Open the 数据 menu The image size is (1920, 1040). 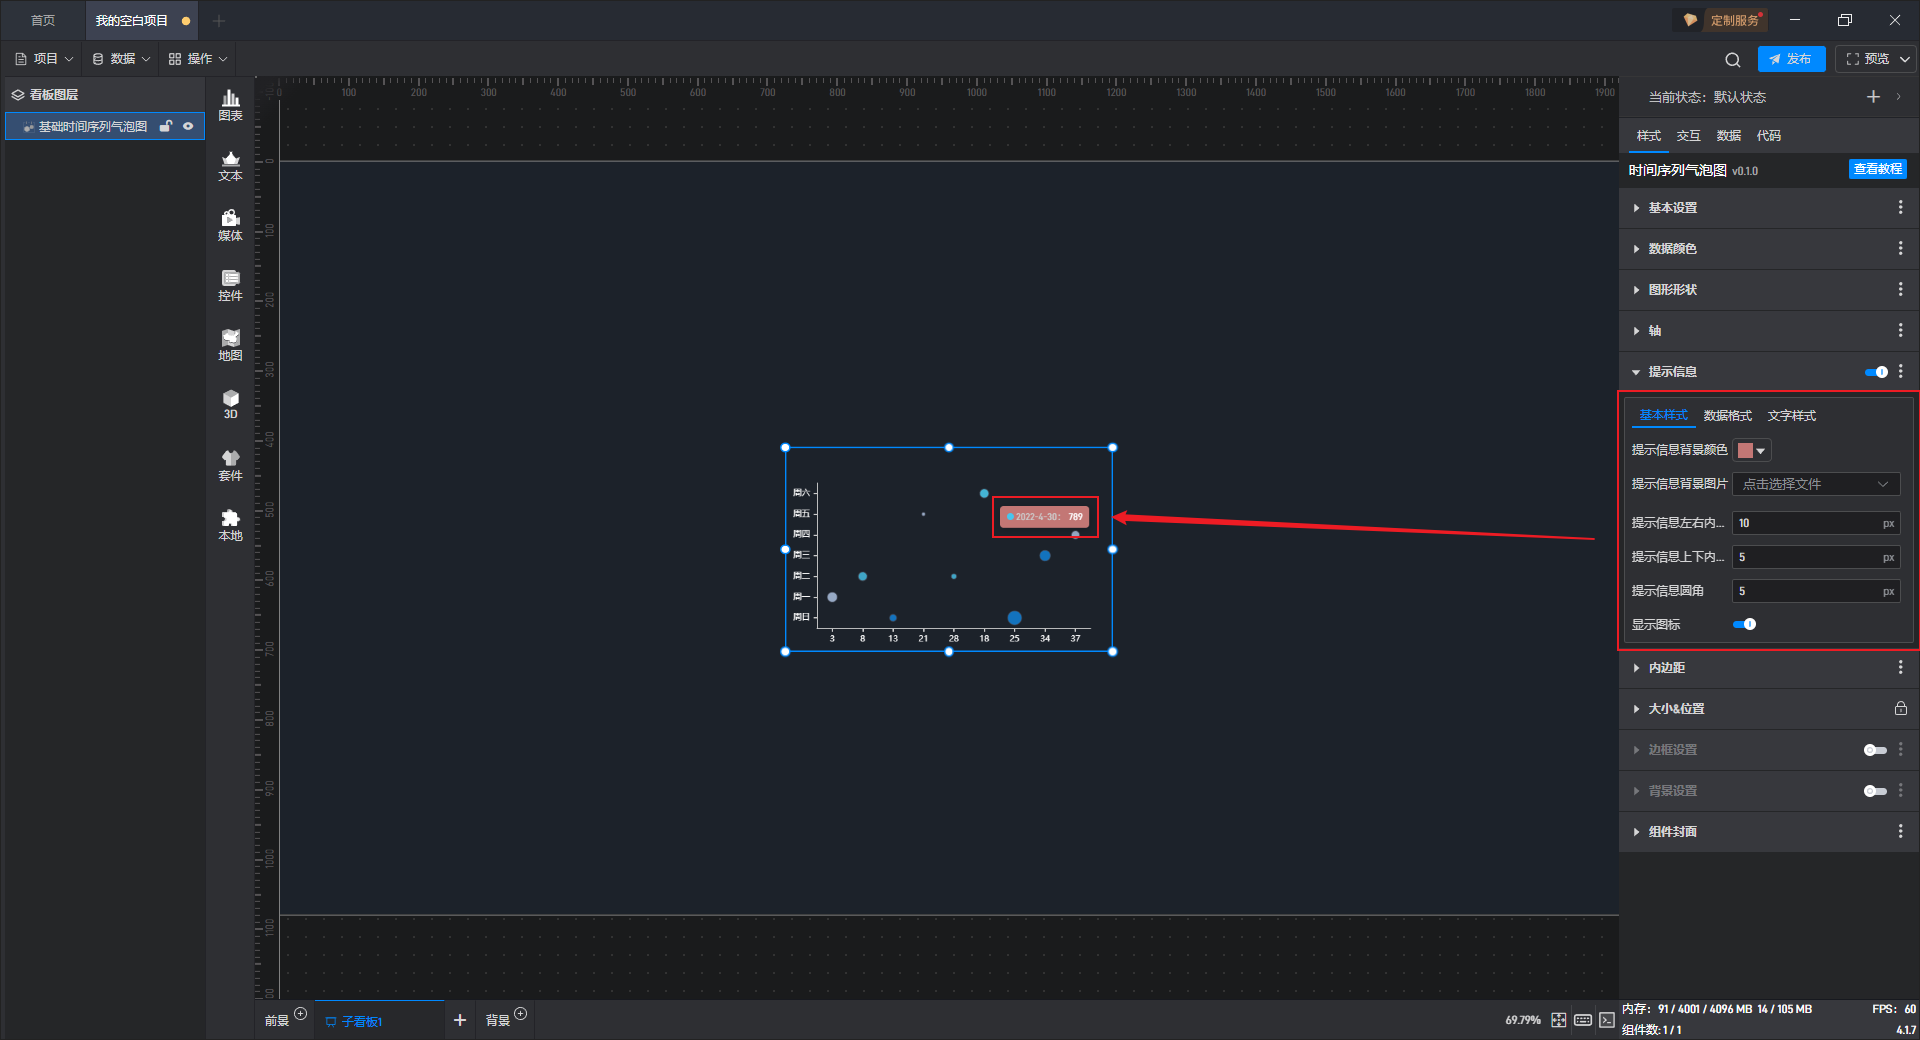click(121, 59)
